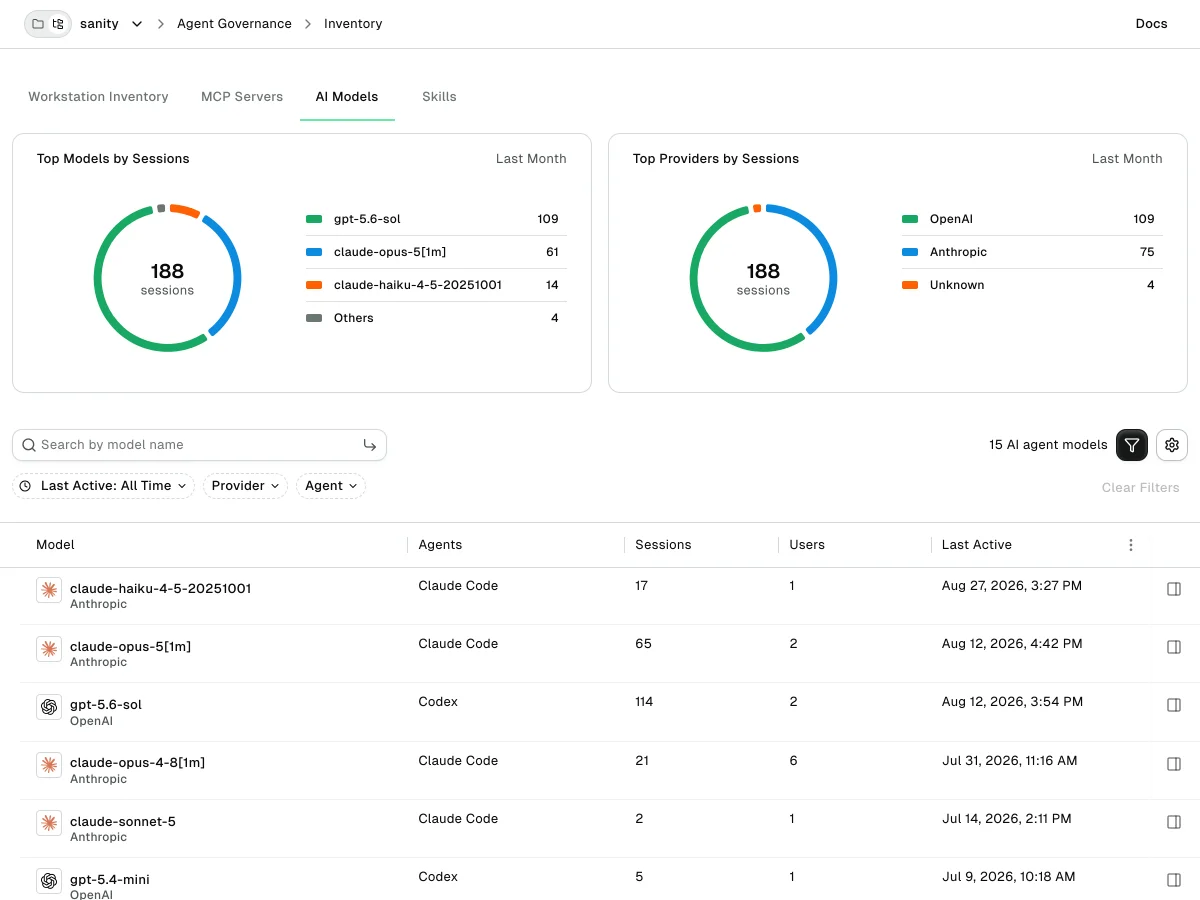This screenshot has height=900, width=1200.
Task: Click claude-haiku-4-5-20251001 model name in table
Action: [160, 588]
